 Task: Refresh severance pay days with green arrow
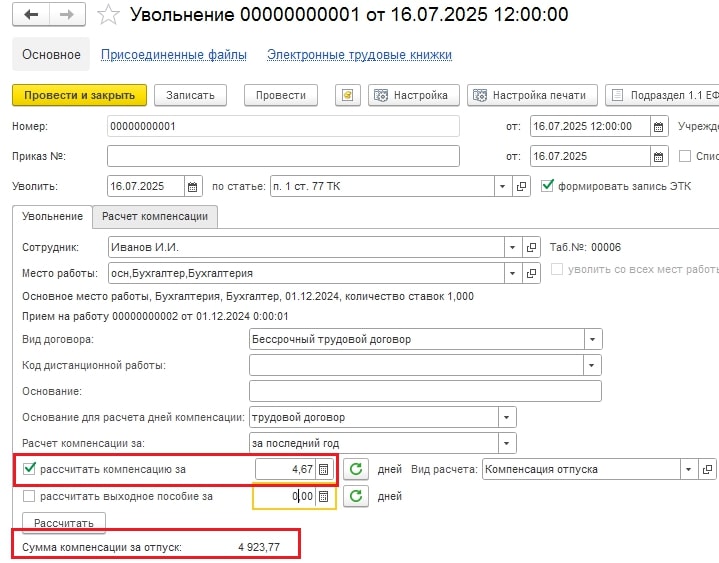356,496
